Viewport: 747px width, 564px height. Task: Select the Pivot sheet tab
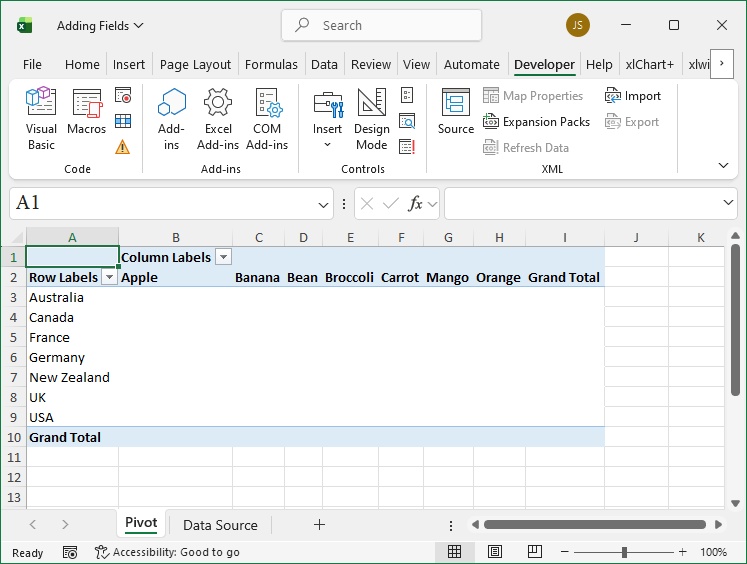tap(141, 523)
